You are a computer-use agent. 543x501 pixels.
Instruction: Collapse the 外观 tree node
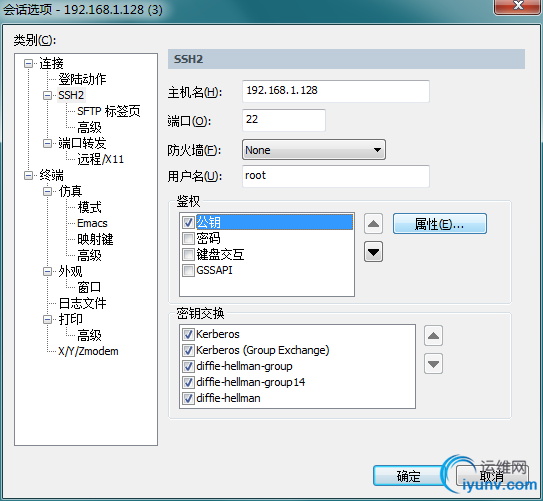click(47, 271)
